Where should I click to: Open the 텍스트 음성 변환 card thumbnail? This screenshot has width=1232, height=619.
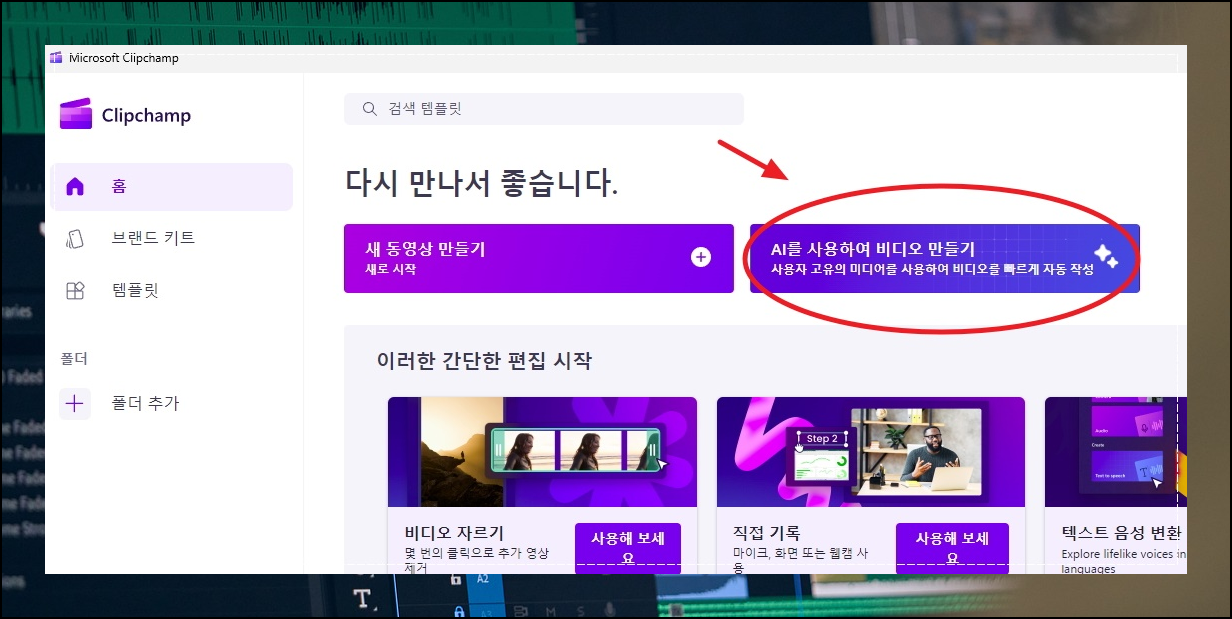click(1116, 452)
